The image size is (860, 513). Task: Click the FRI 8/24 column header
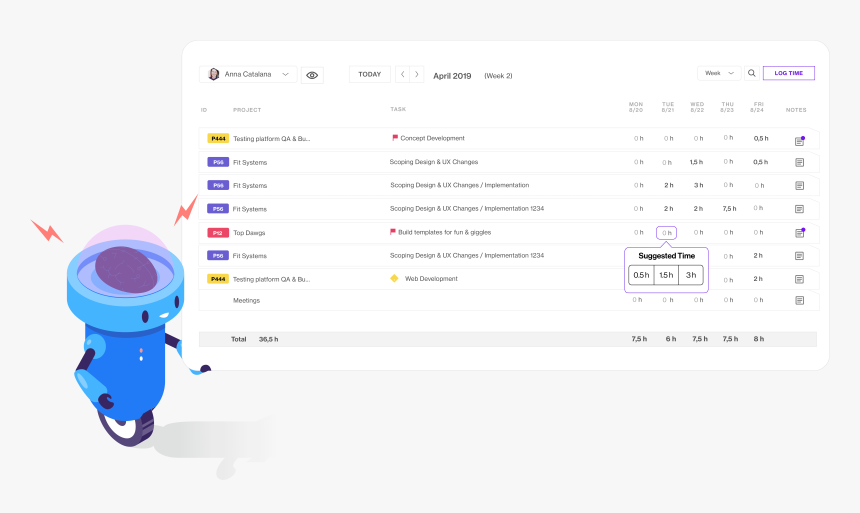(x=757, y=107)
